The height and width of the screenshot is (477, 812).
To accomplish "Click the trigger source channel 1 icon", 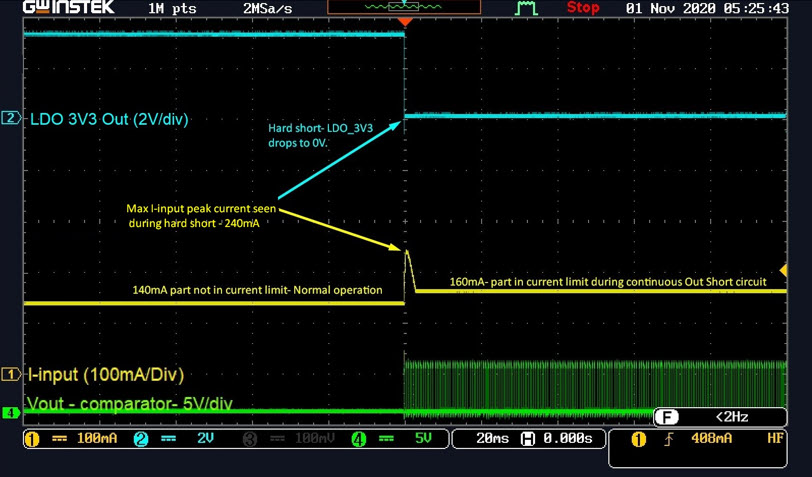I will tap(639, 439).
